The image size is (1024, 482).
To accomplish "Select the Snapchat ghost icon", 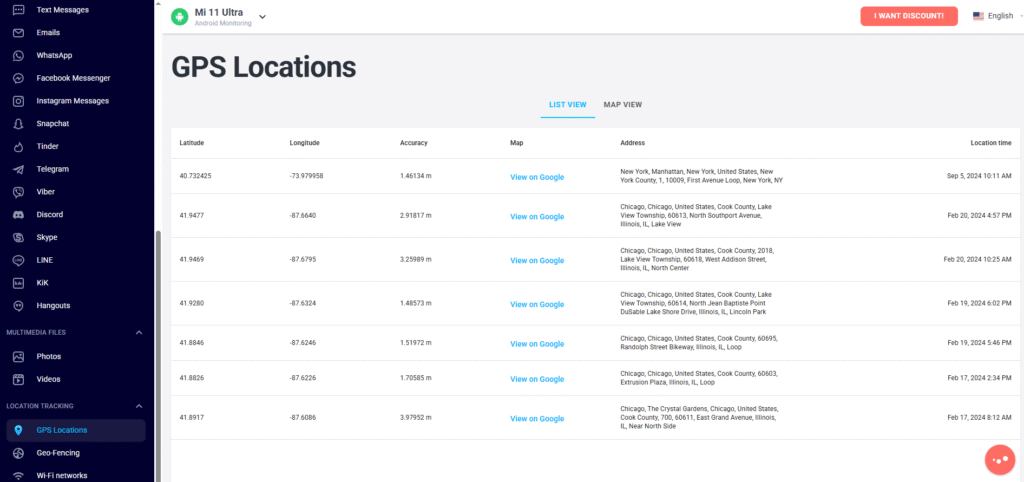I will pos(18,124).
